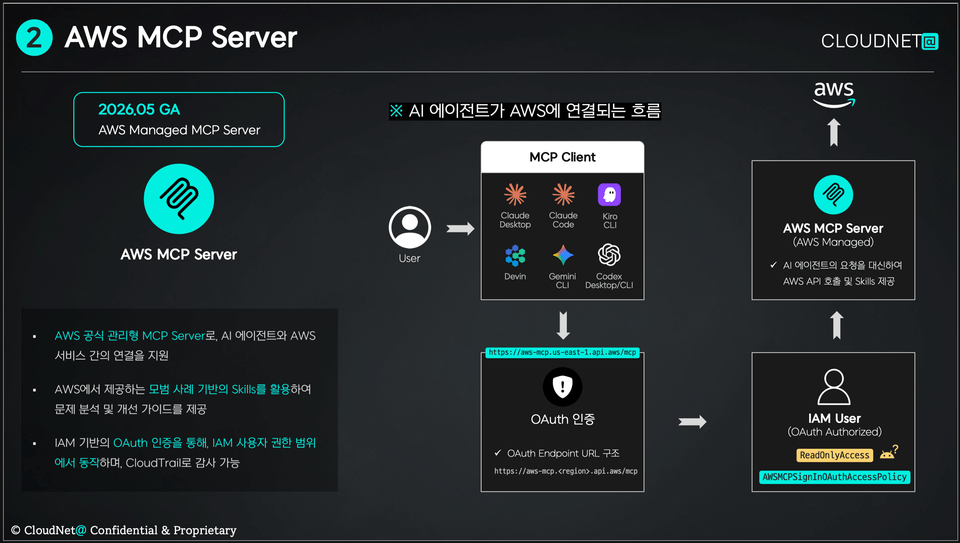
Task: Click the AWS Managed MCP Server line in the box
Action: click(179, 130)
